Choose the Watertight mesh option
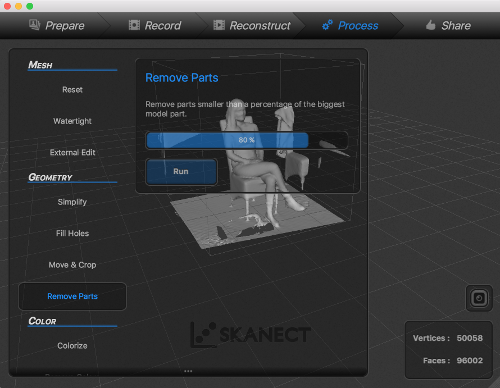This screenshot has width=500, height=388. tap(72, 121)
